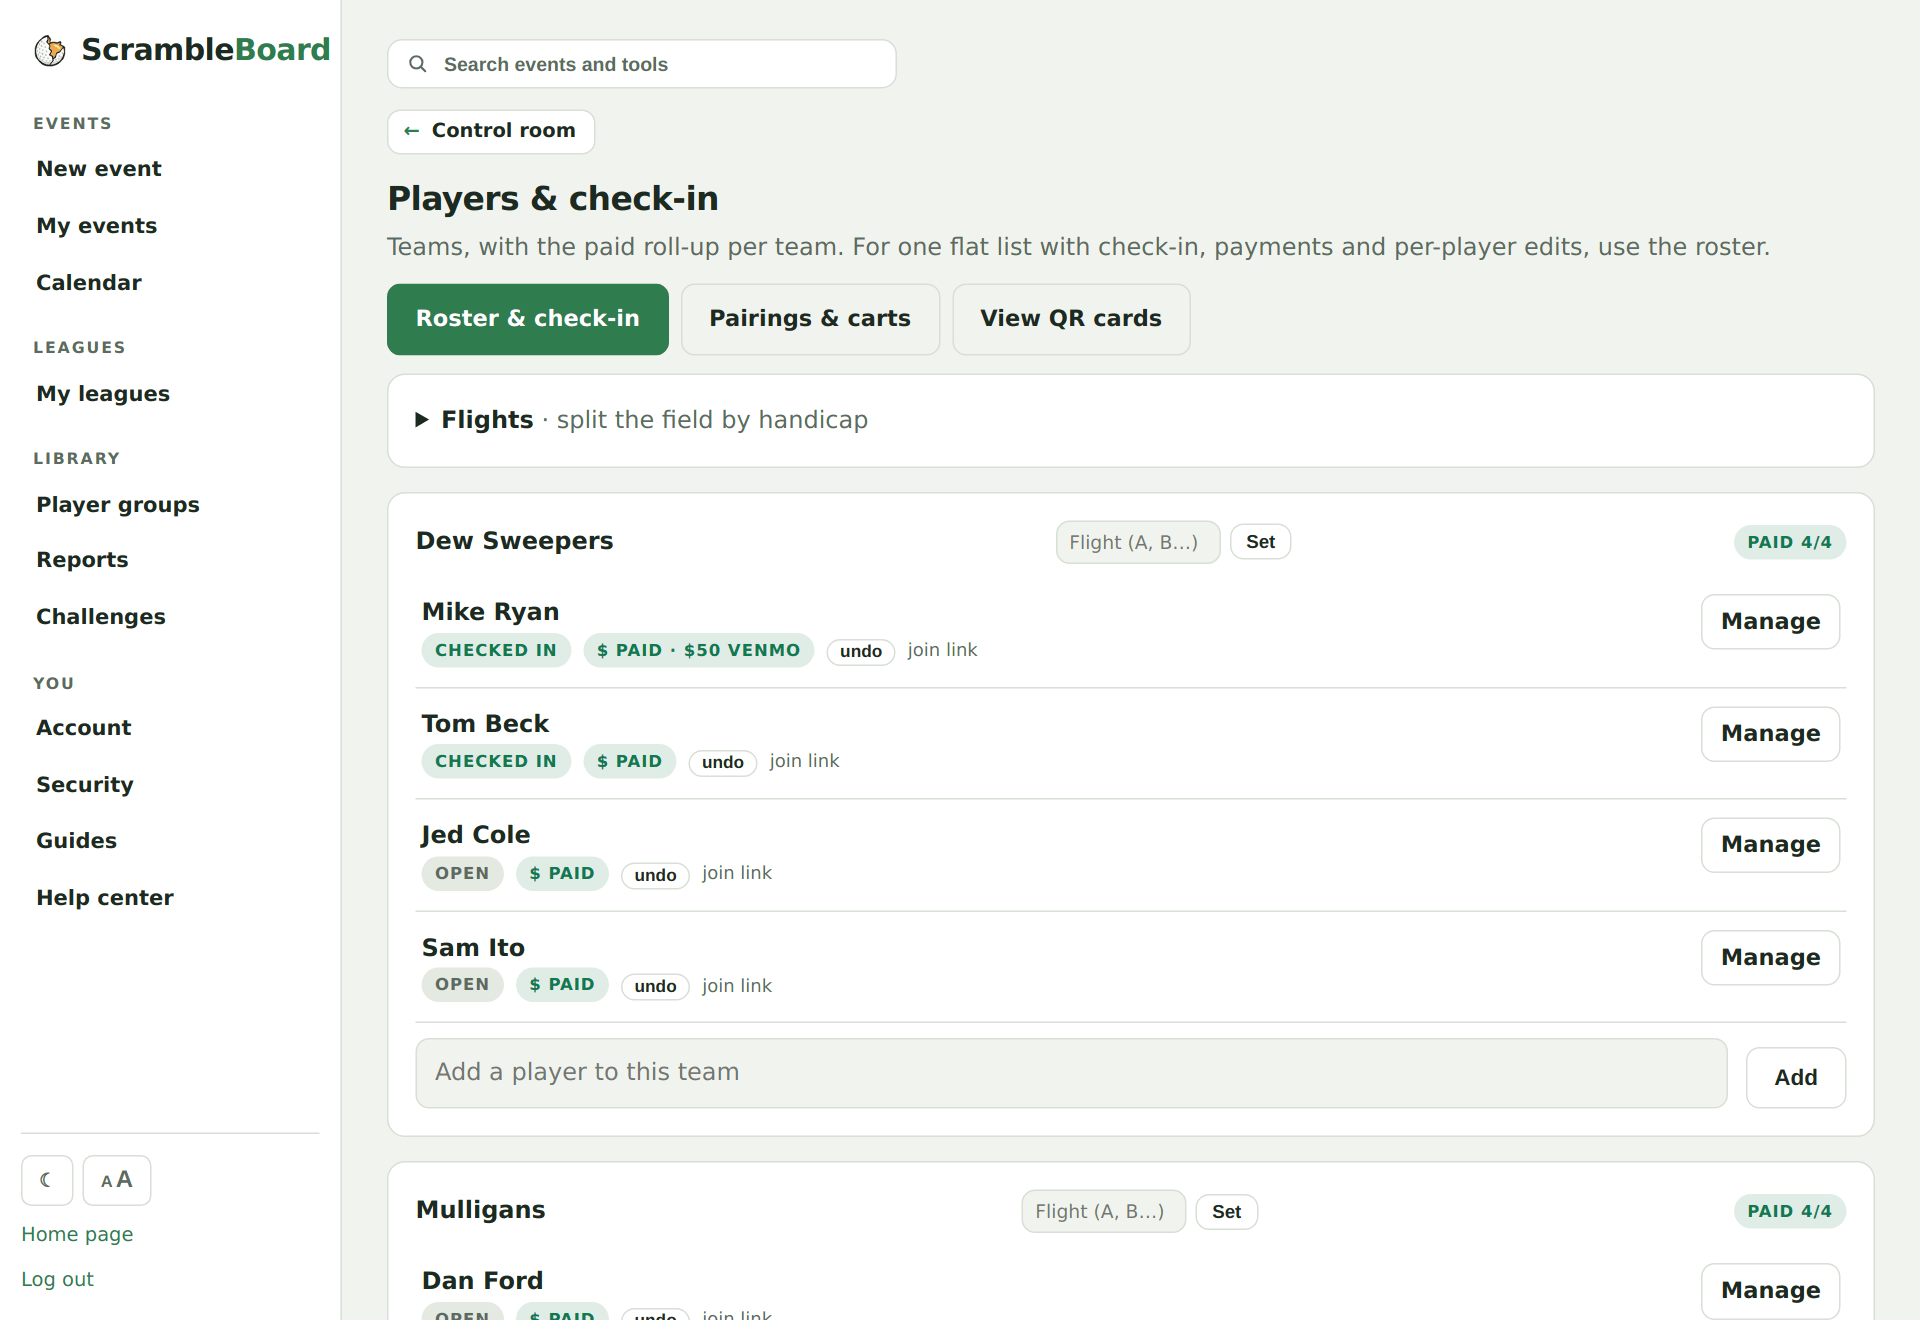This screenshot has width=1920, height=1320.
Task: Click Mulligans flight input field
Action: pyautogui.click(x=1104, y=1211)
